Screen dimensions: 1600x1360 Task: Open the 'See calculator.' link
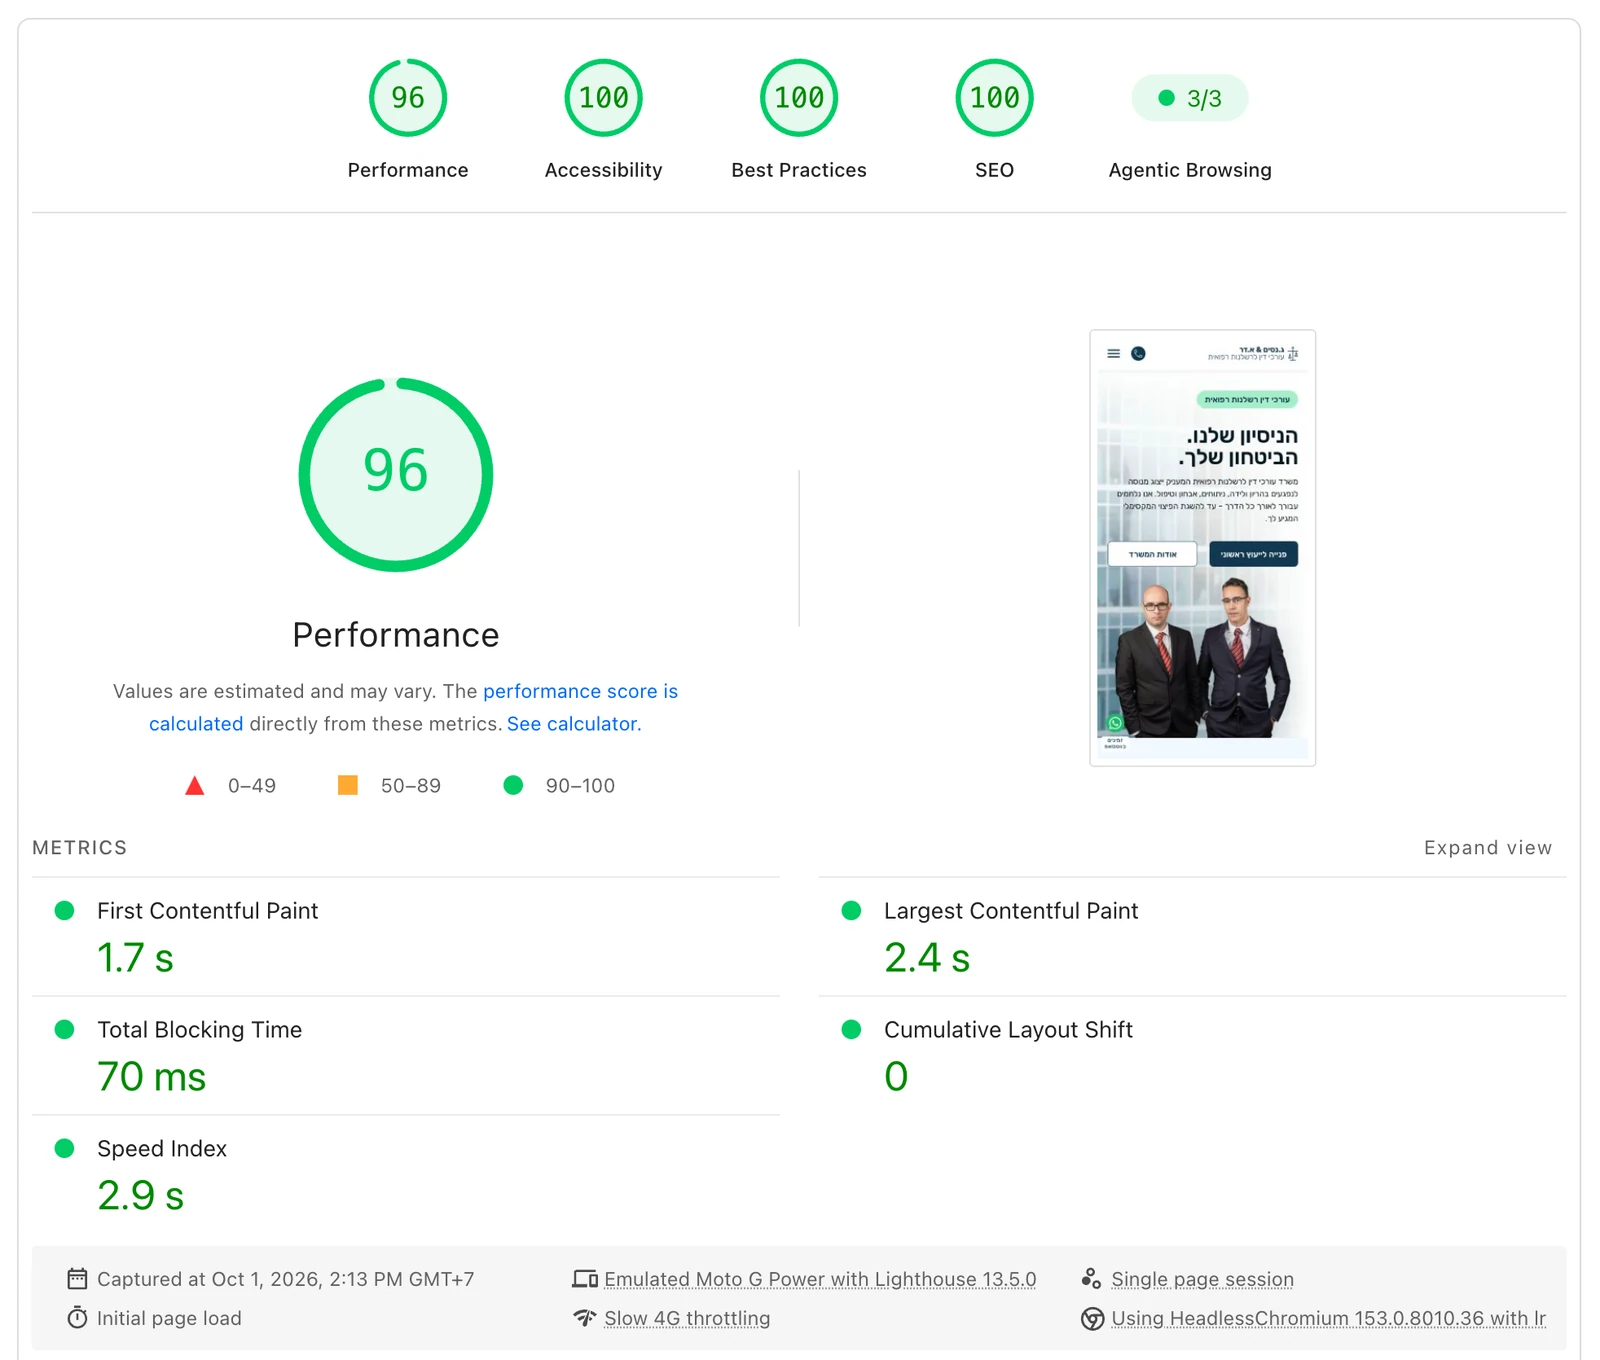tap(574, 723)
